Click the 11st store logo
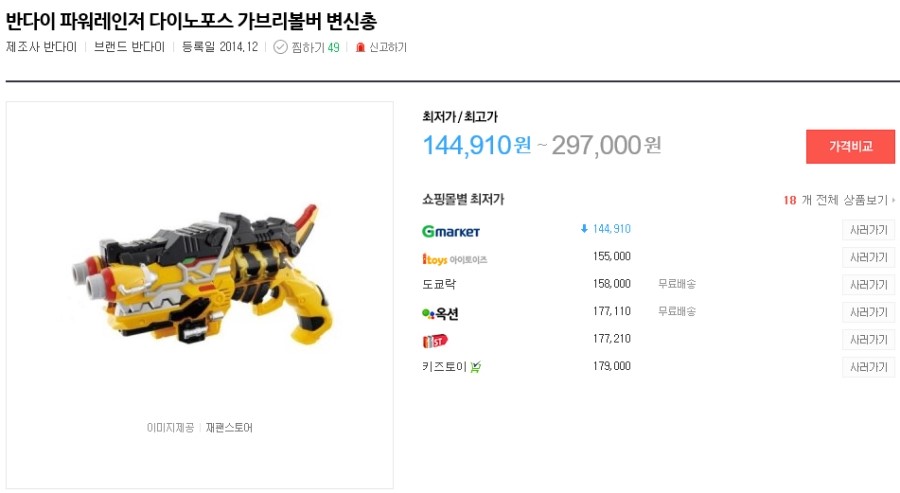Image resolution: width=900 pixels, height=493 pixels. (435, 341)
